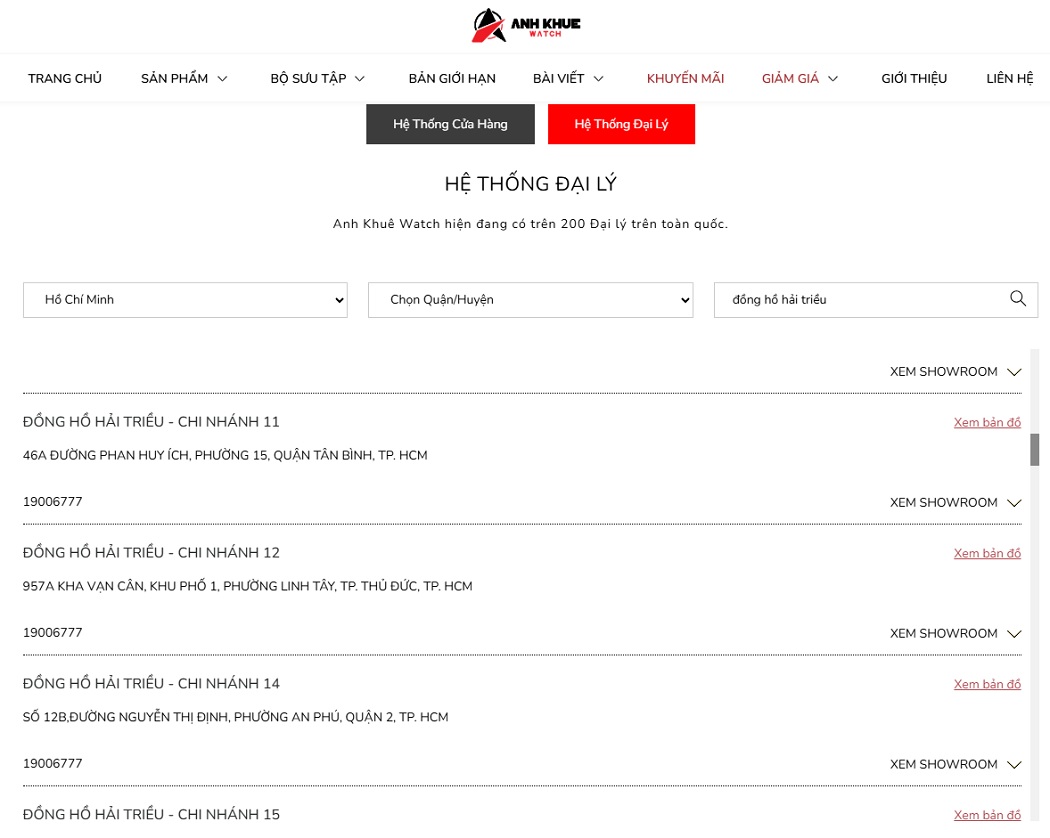Expand the Bài Viết chevron

pyautogui.click(x=599, y=79)
